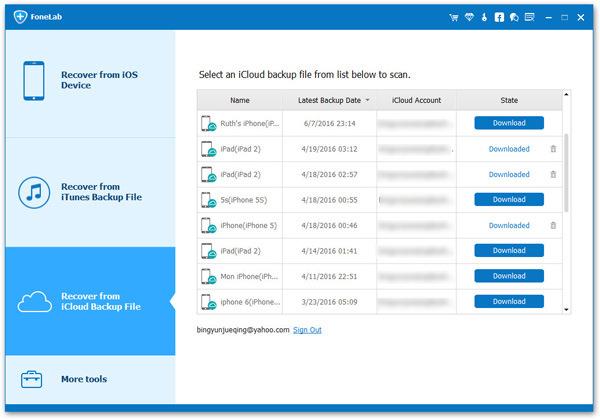Click the State column header
The height and width of the screenshot is (419, 600).
click(x=509, y=100)
